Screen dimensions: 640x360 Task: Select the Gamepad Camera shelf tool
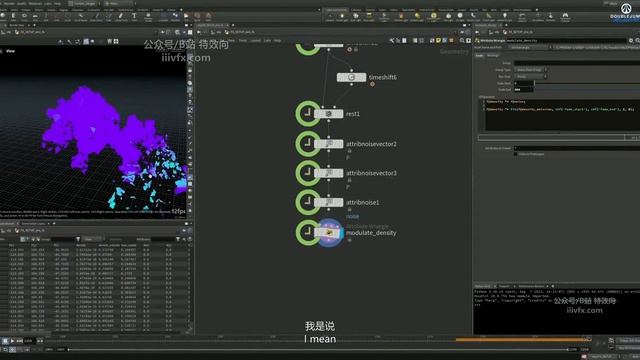point(565,17)
